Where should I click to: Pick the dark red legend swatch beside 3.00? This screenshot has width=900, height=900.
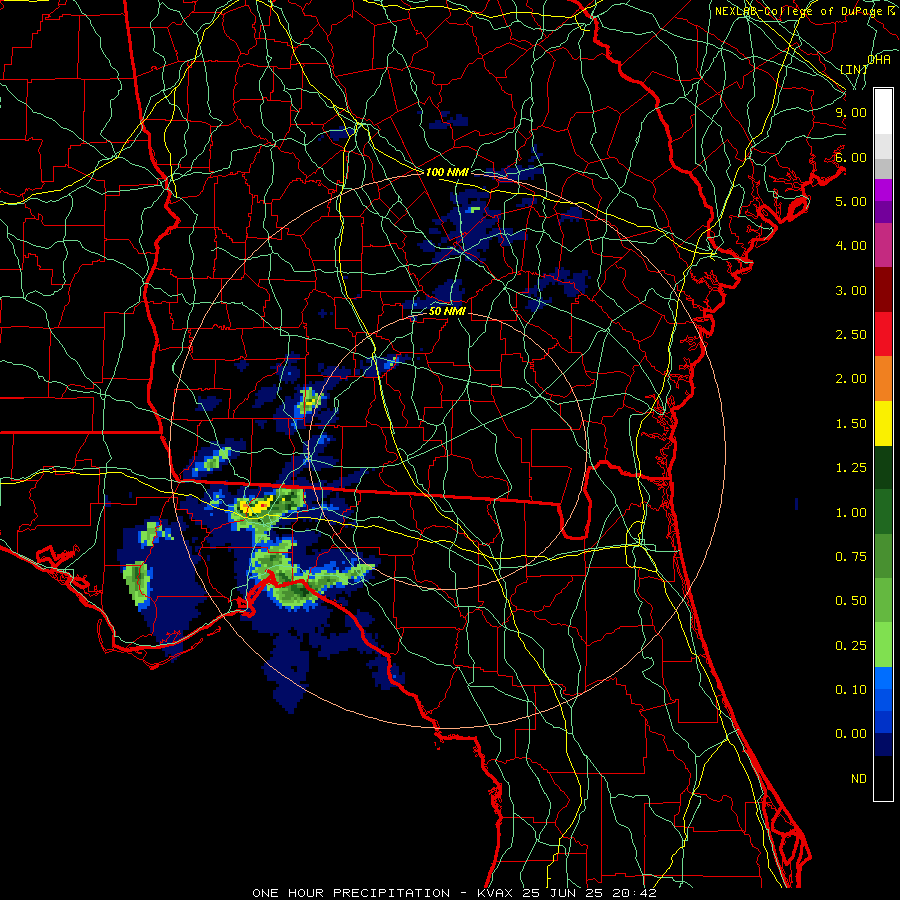[x=883, y=290]
